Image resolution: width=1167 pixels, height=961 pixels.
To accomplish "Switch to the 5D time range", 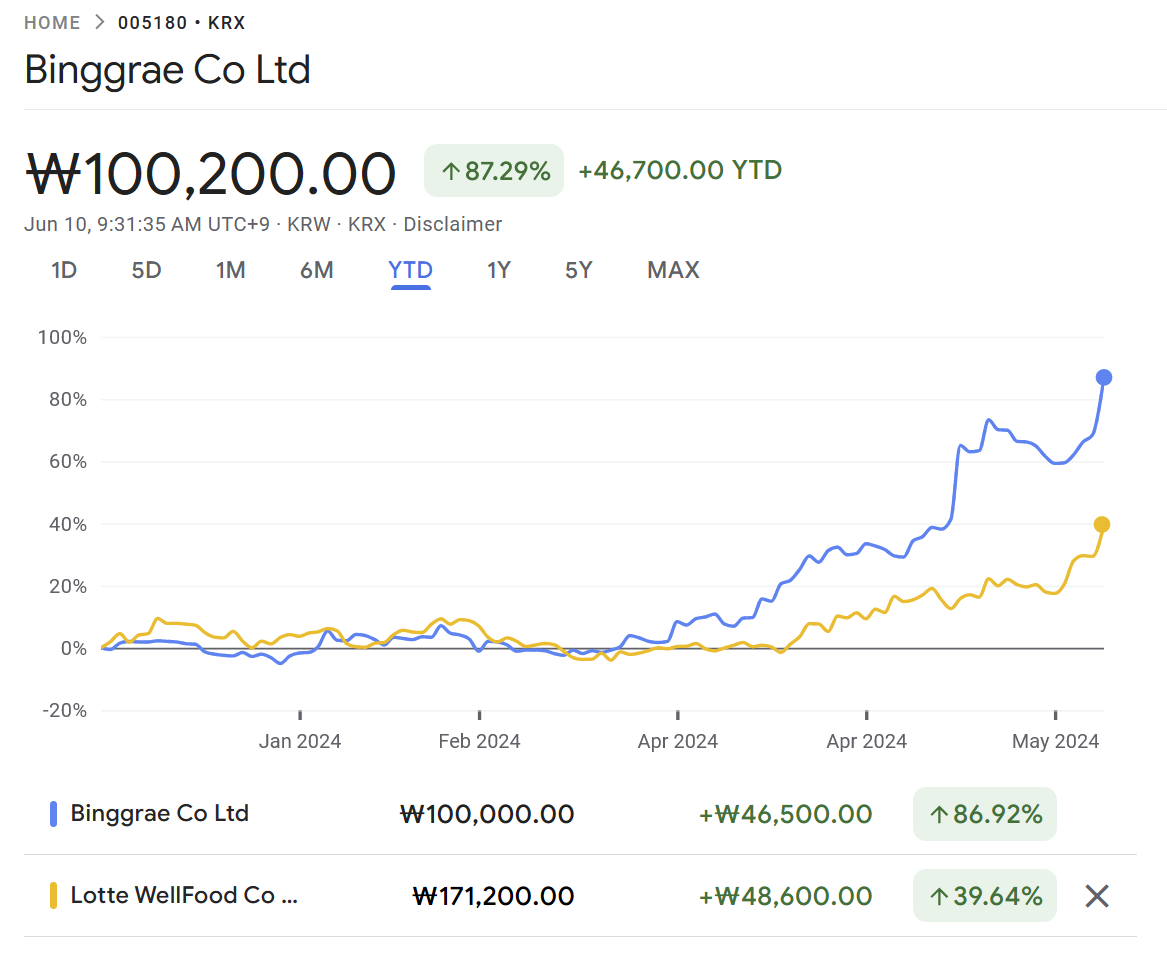I will tap(146, 270).
